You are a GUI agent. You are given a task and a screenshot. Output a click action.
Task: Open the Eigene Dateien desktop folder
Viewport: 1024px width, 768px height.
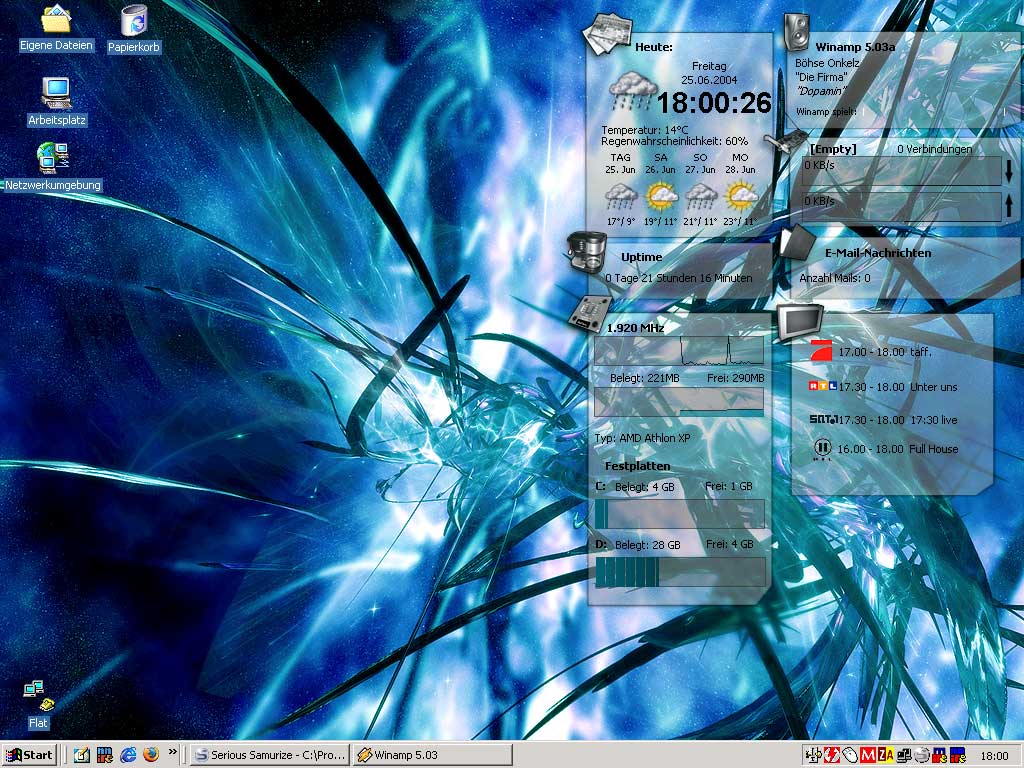[x=56, y=20]
